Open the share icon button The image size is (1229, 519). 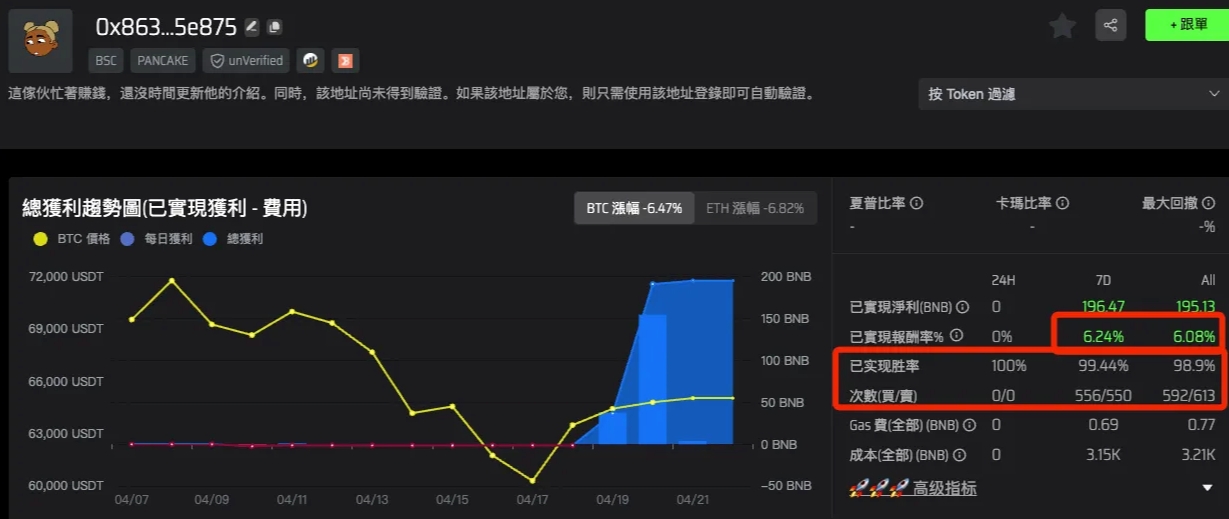tap(1110, 26)
